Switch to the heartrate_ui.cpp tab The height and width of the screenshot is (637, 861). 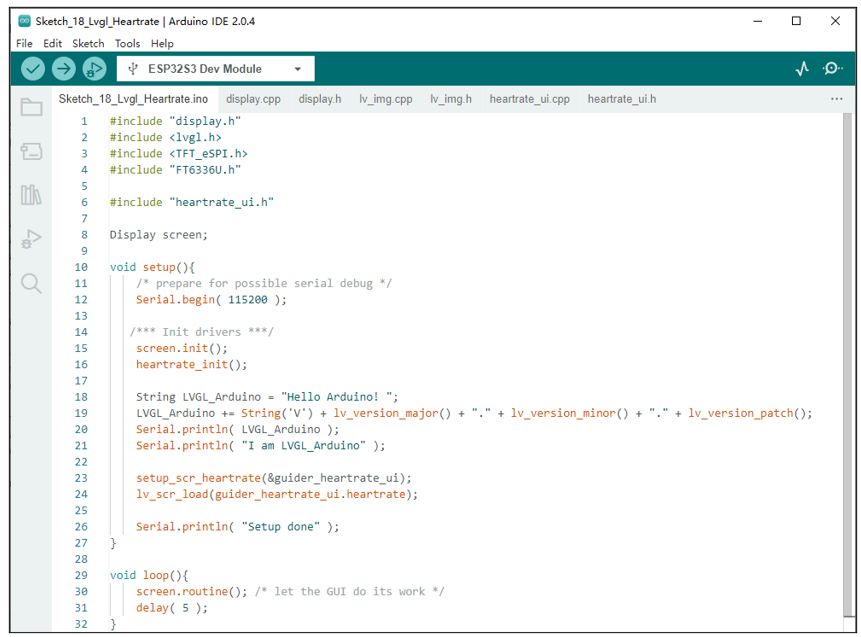coord(529,99)
